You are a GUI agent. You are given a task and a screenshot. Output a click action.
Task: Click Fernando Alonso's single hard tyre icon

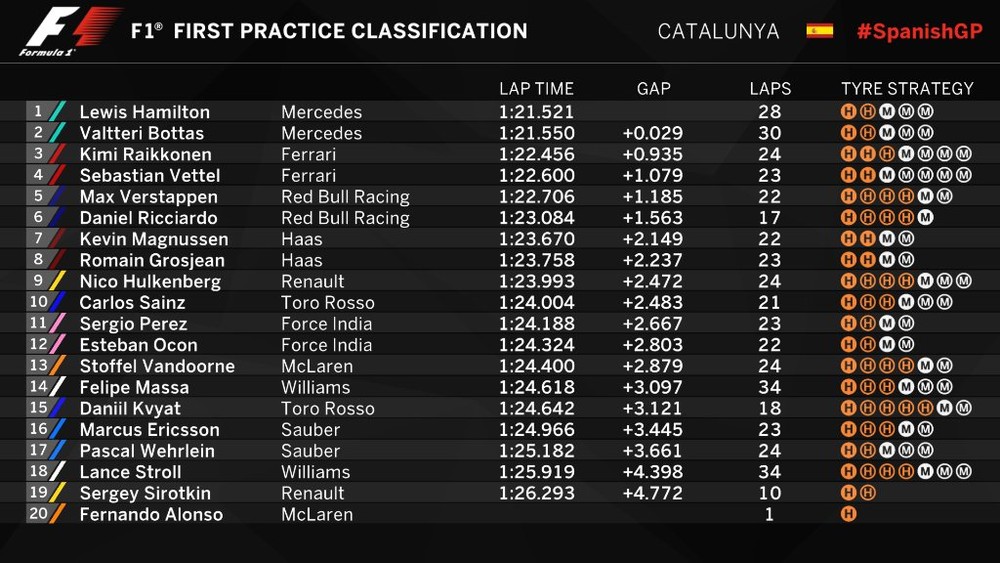click(849, 514)
